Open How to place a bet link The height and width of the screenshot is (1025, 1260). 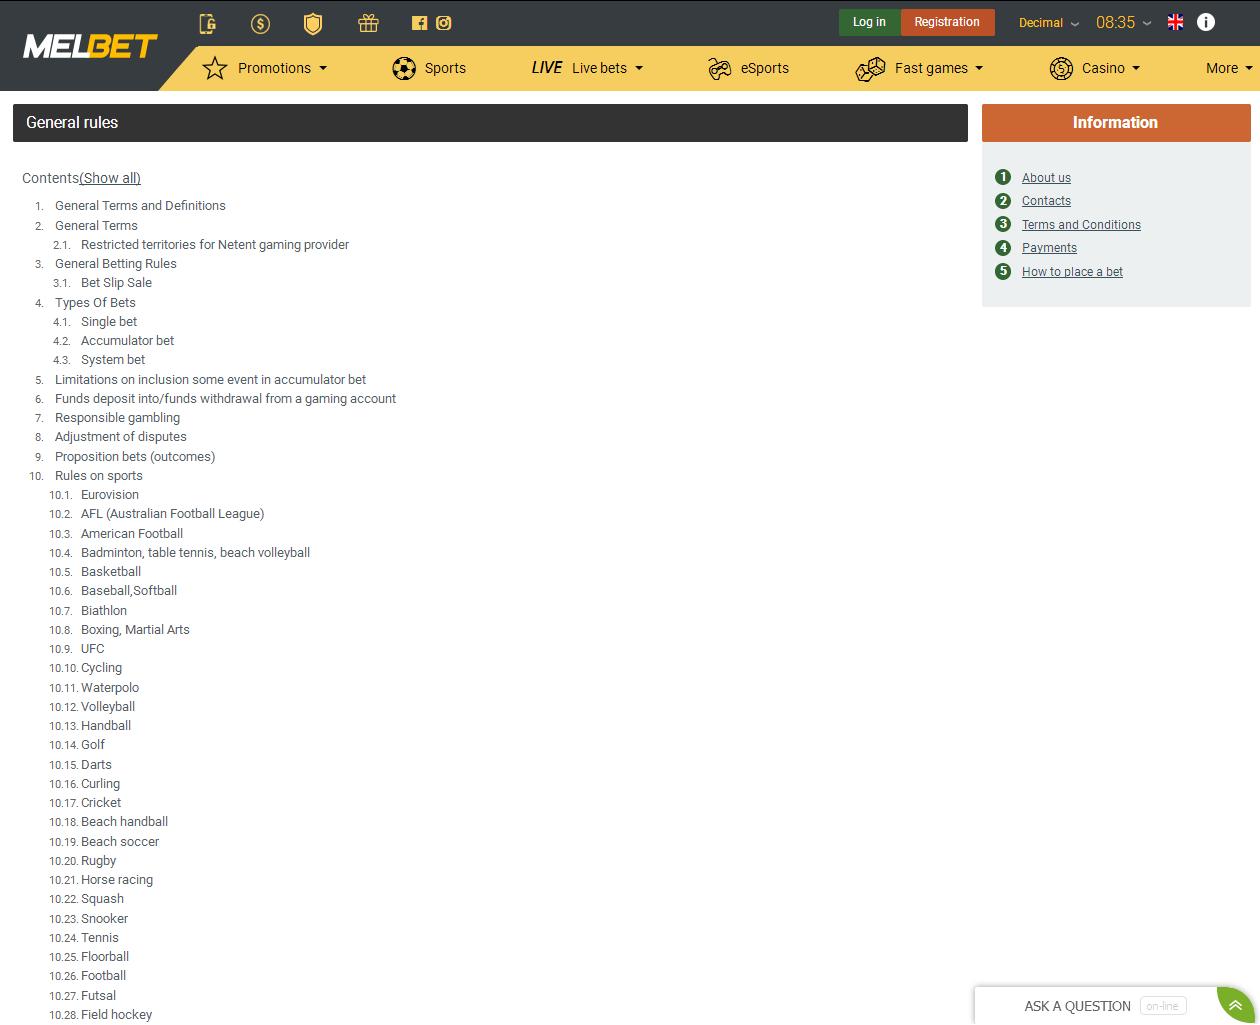[1072, 272]
